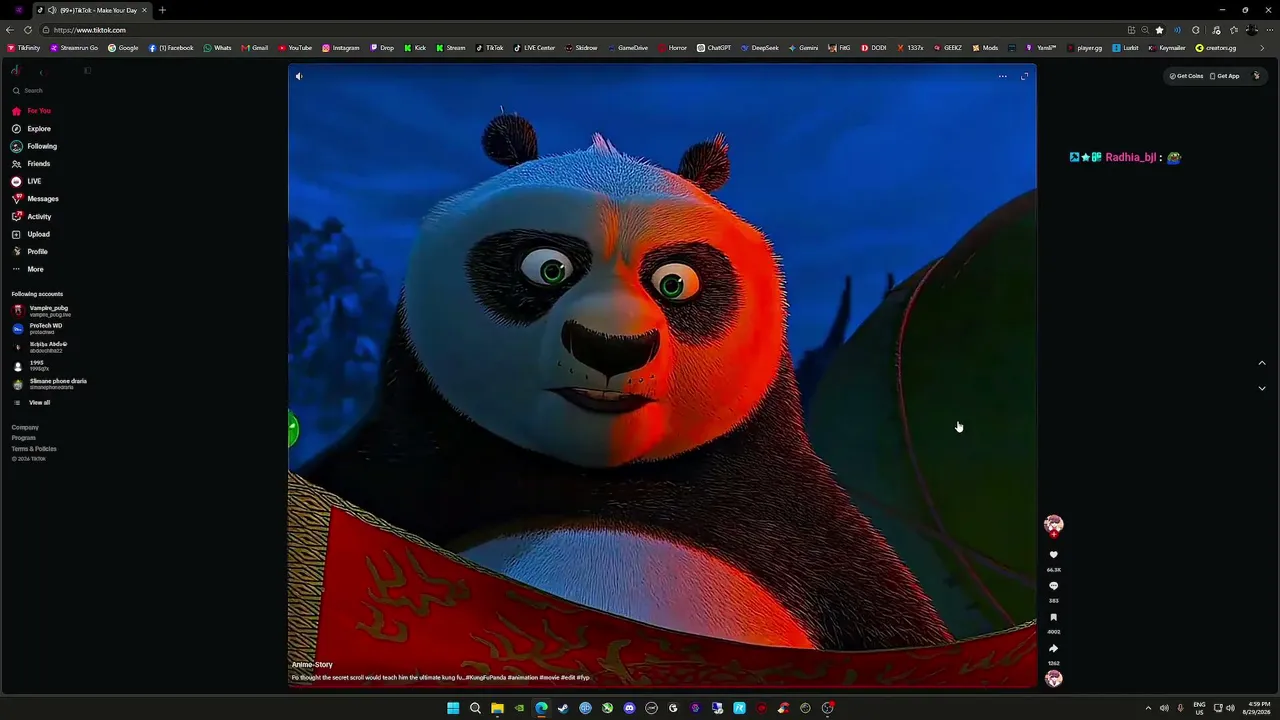Open the Vampire_pubg followed account
Viewport: 1280px width, 720px height.
pos(41,311)
